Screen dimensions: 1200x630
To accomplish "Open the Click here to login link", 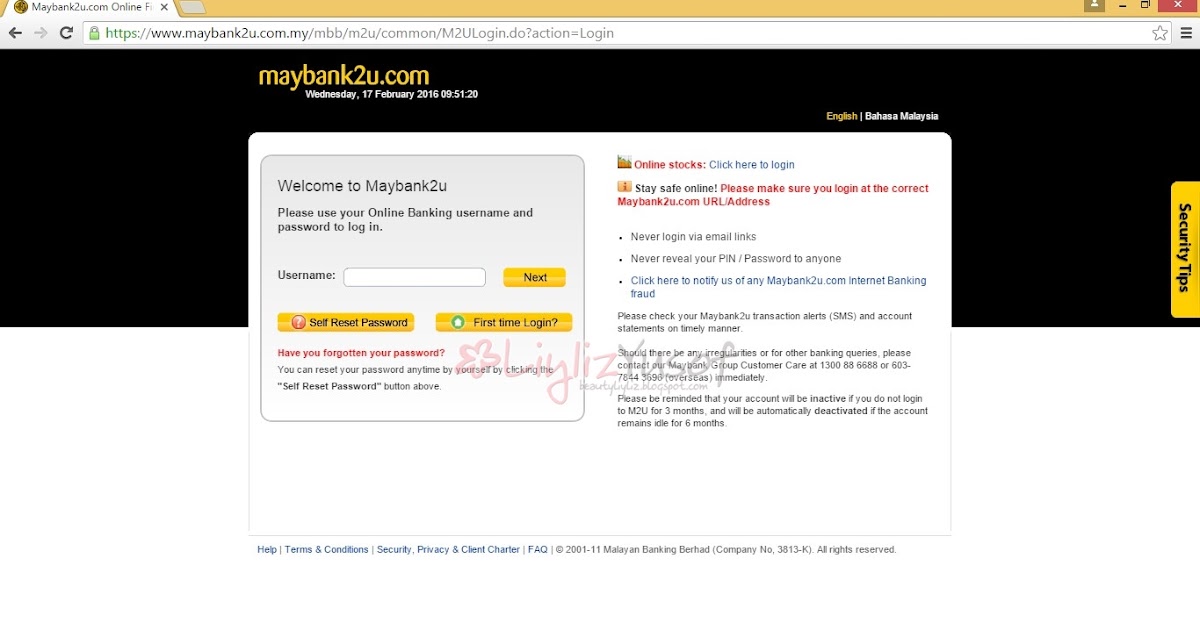I will (752, 165).
